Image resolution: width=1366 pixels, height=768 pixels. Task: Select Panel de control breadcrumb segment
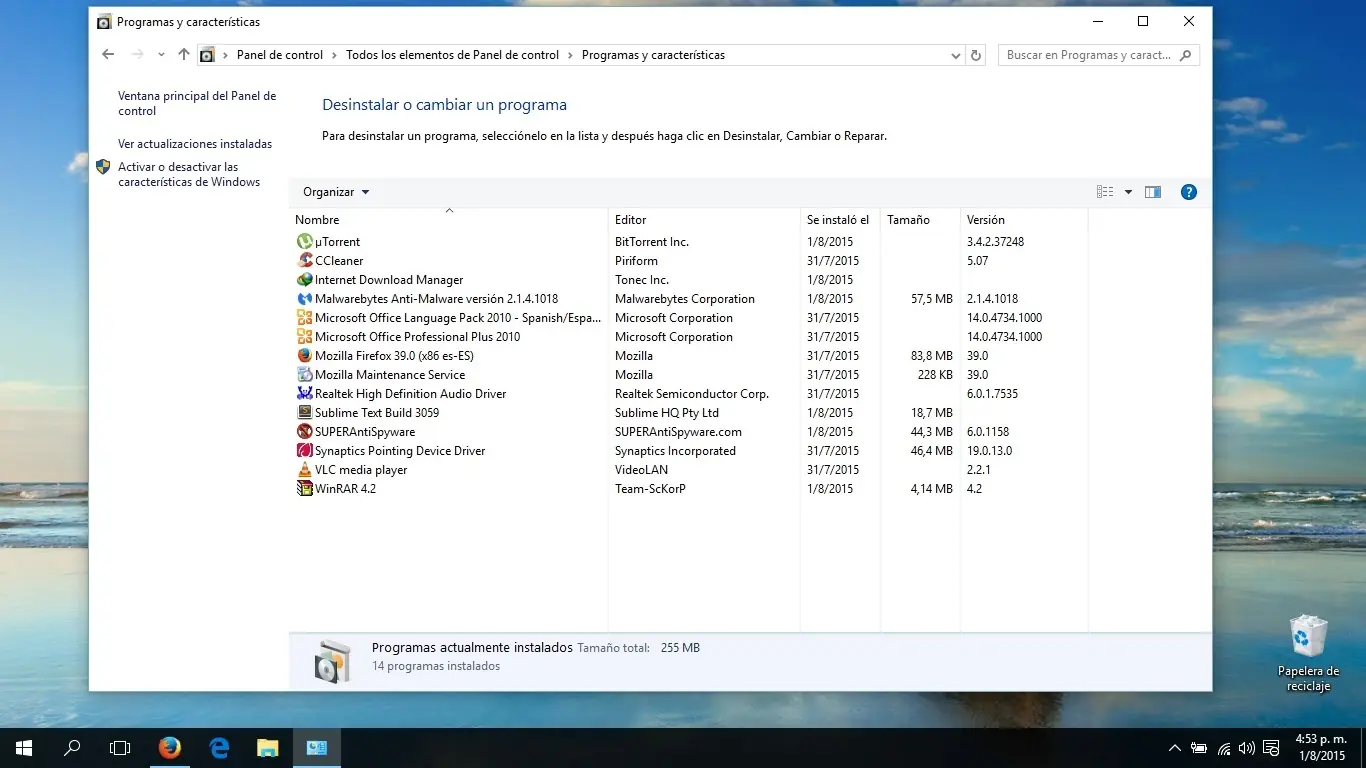coord(280,56)
